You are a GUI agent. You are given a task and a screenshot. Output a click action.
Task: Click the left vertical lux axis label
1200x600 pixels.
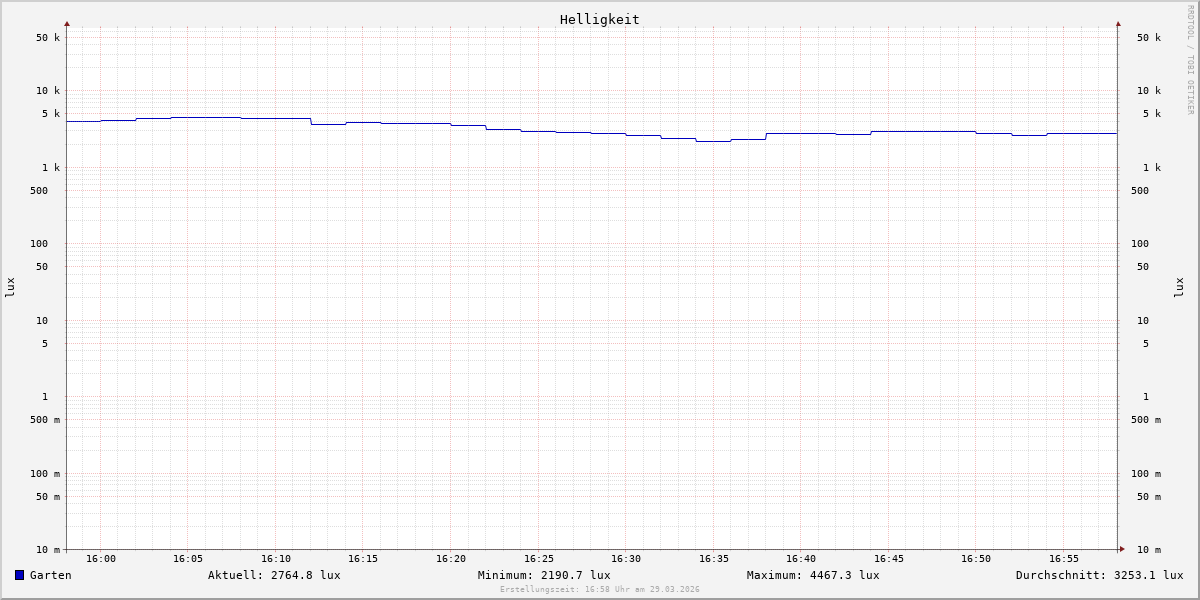[10, 287]
